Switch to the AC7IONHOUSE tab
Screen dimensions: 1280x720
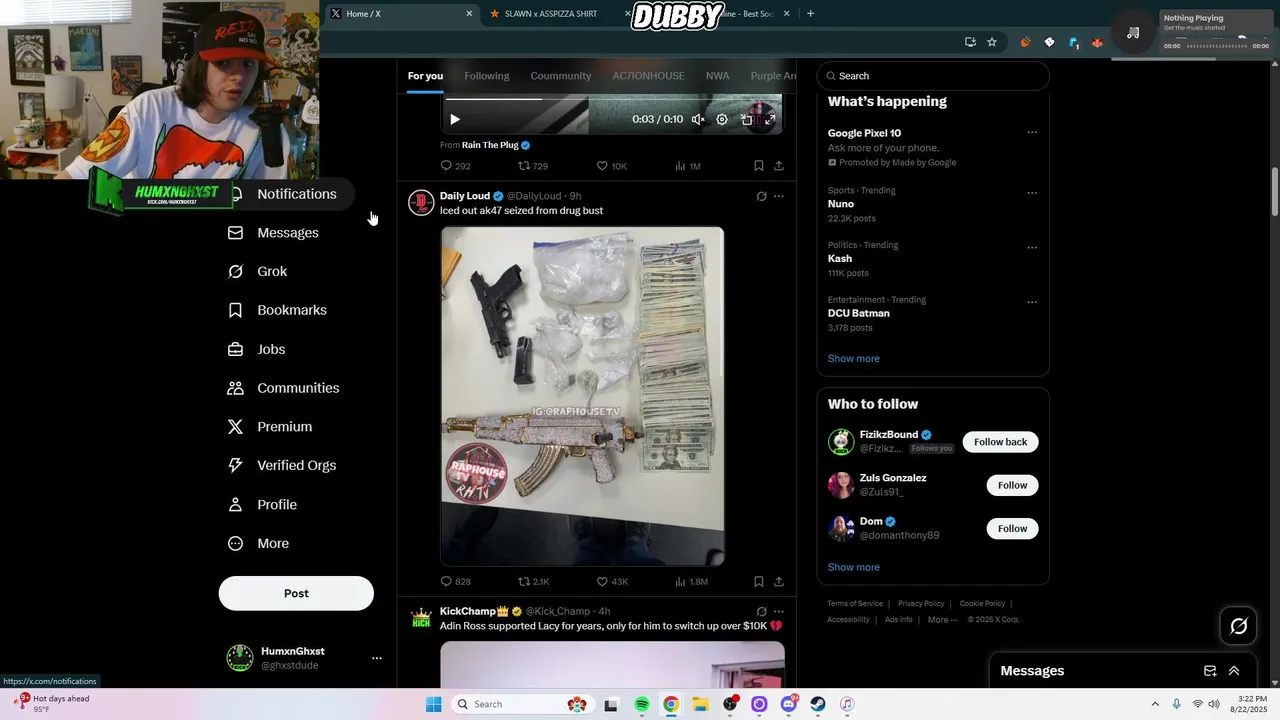click(648, 76)
